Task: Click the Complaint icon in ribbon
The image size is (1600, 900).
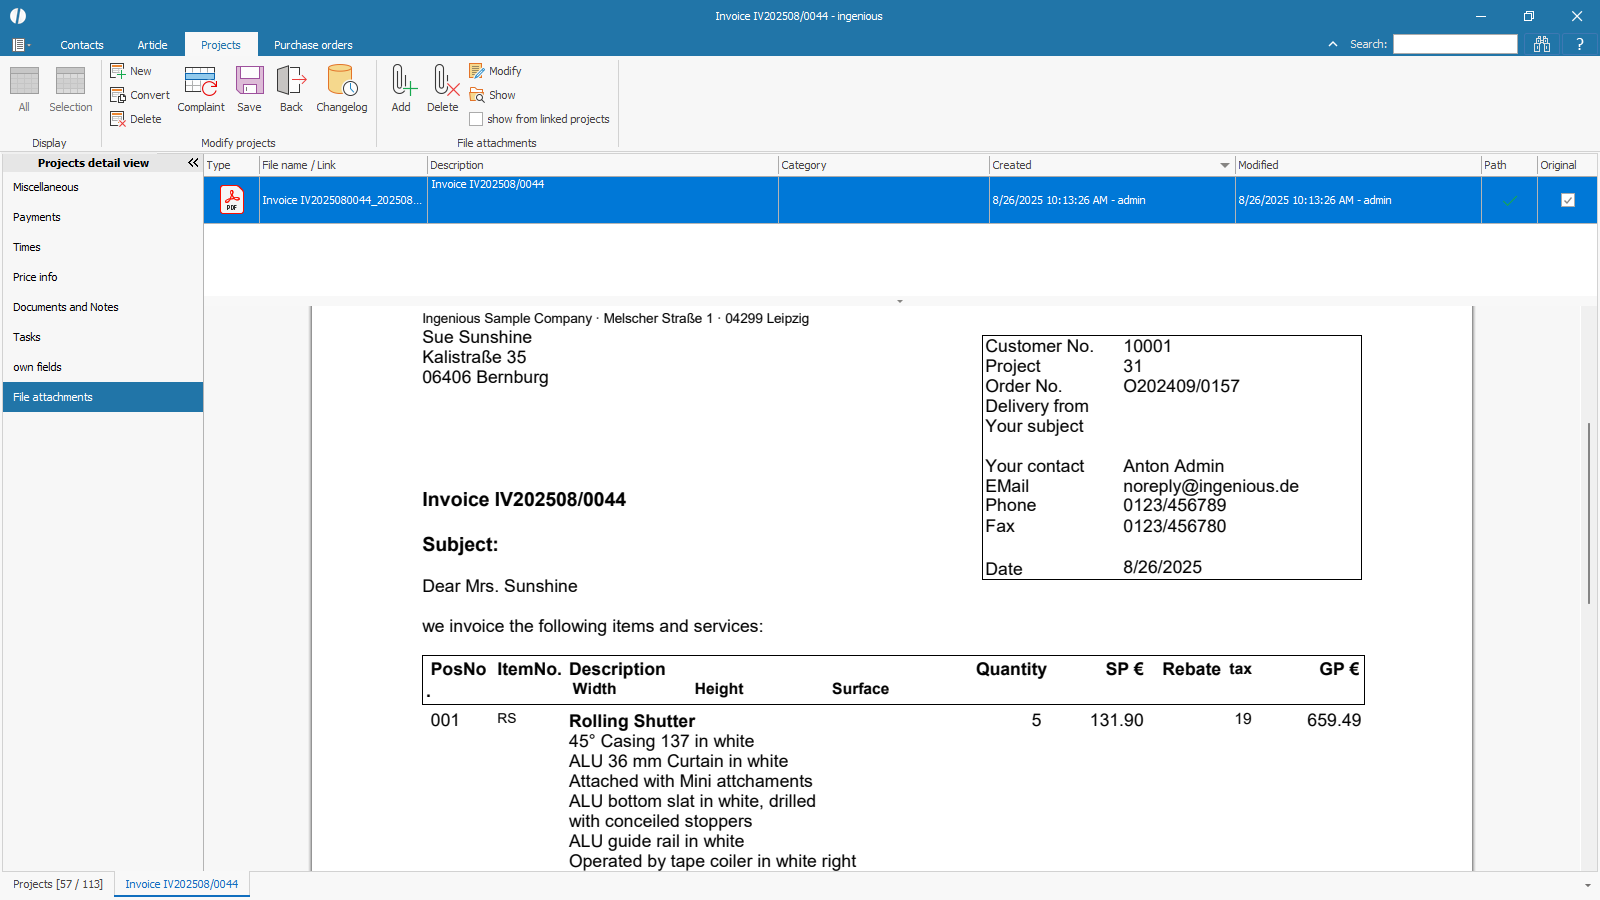Action: point(201,88)
